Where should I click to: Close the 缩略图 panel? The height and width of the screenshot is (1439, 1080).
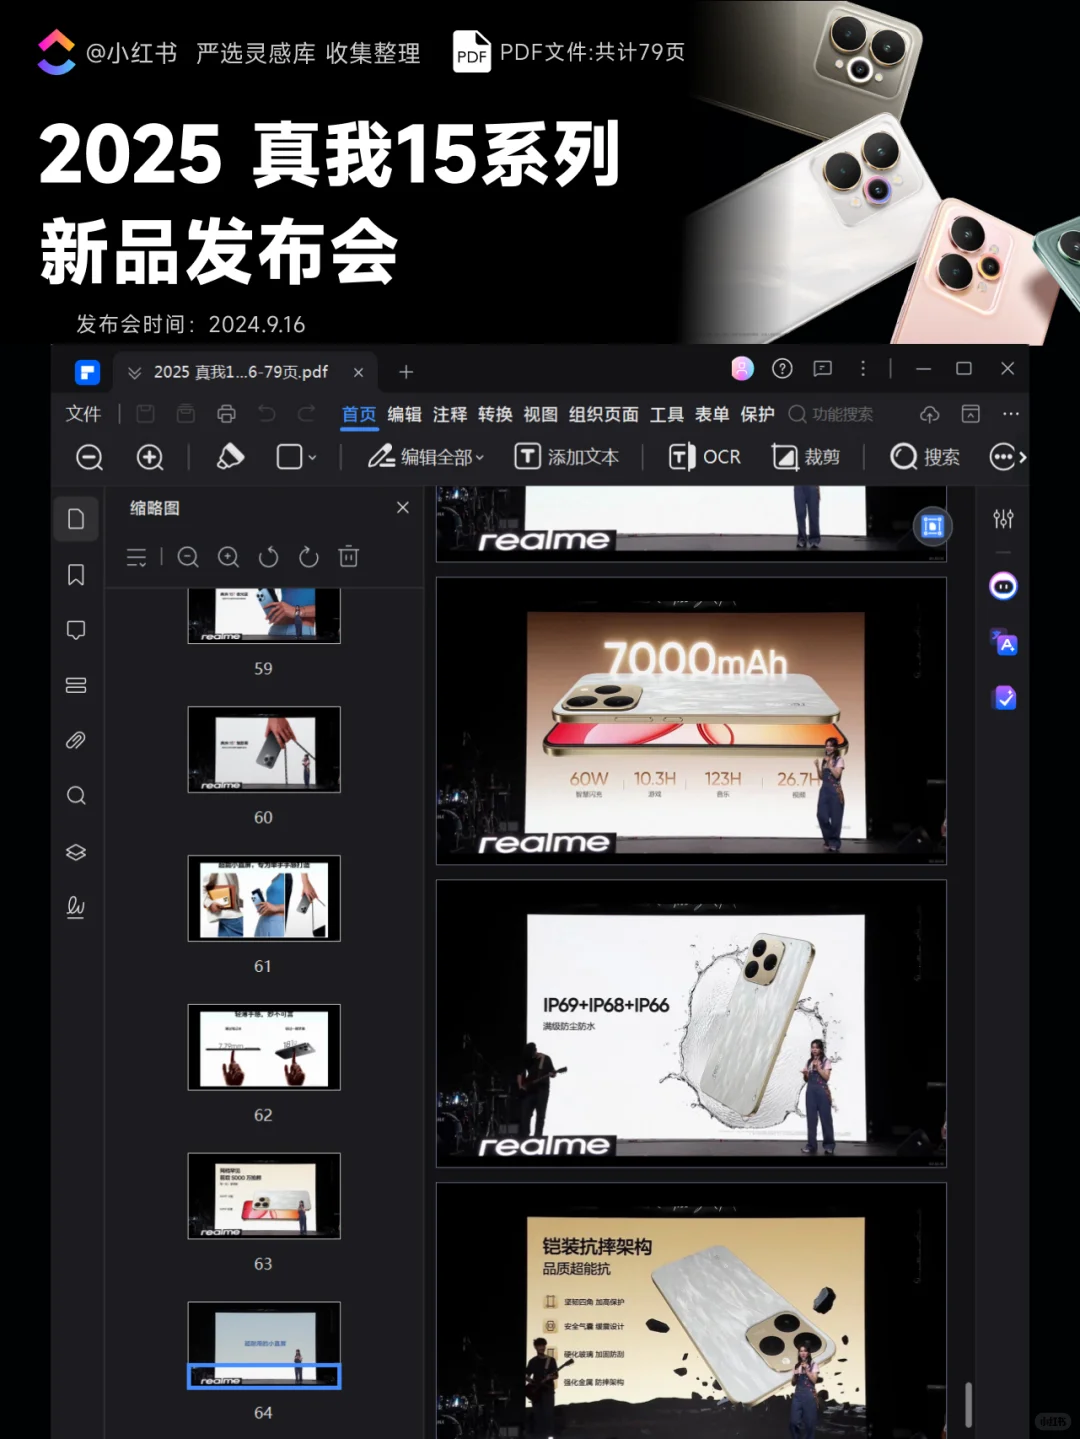(403, 507)
